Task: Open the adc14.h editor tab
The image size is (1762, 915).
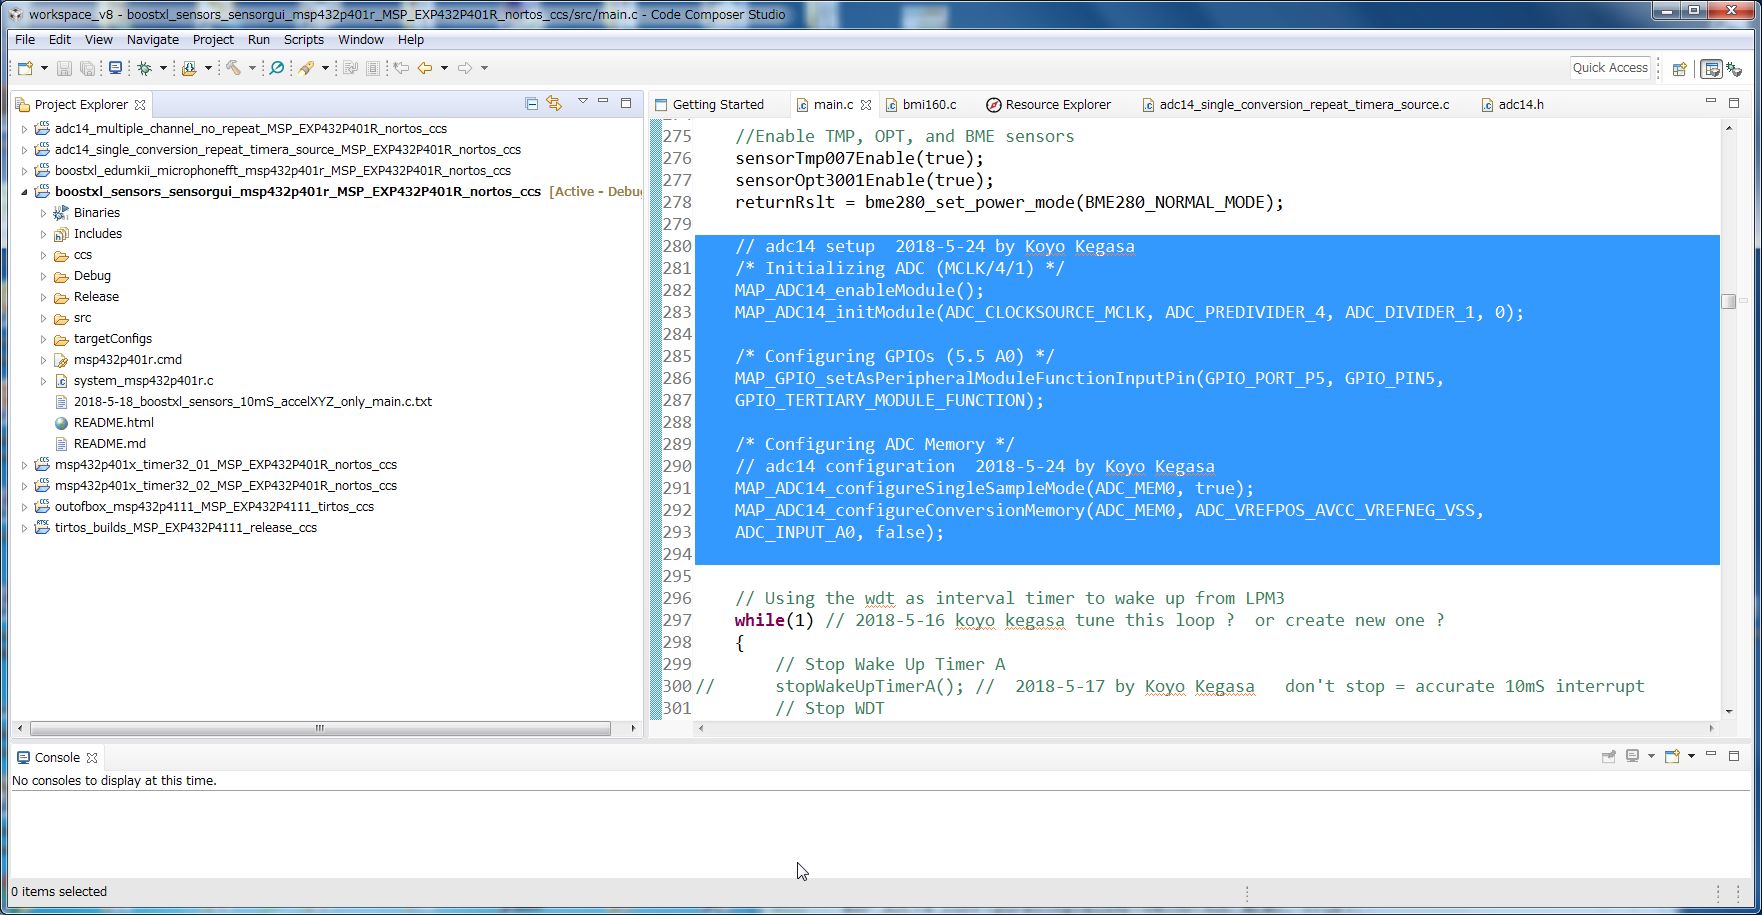Action: tap(1512, 104)
